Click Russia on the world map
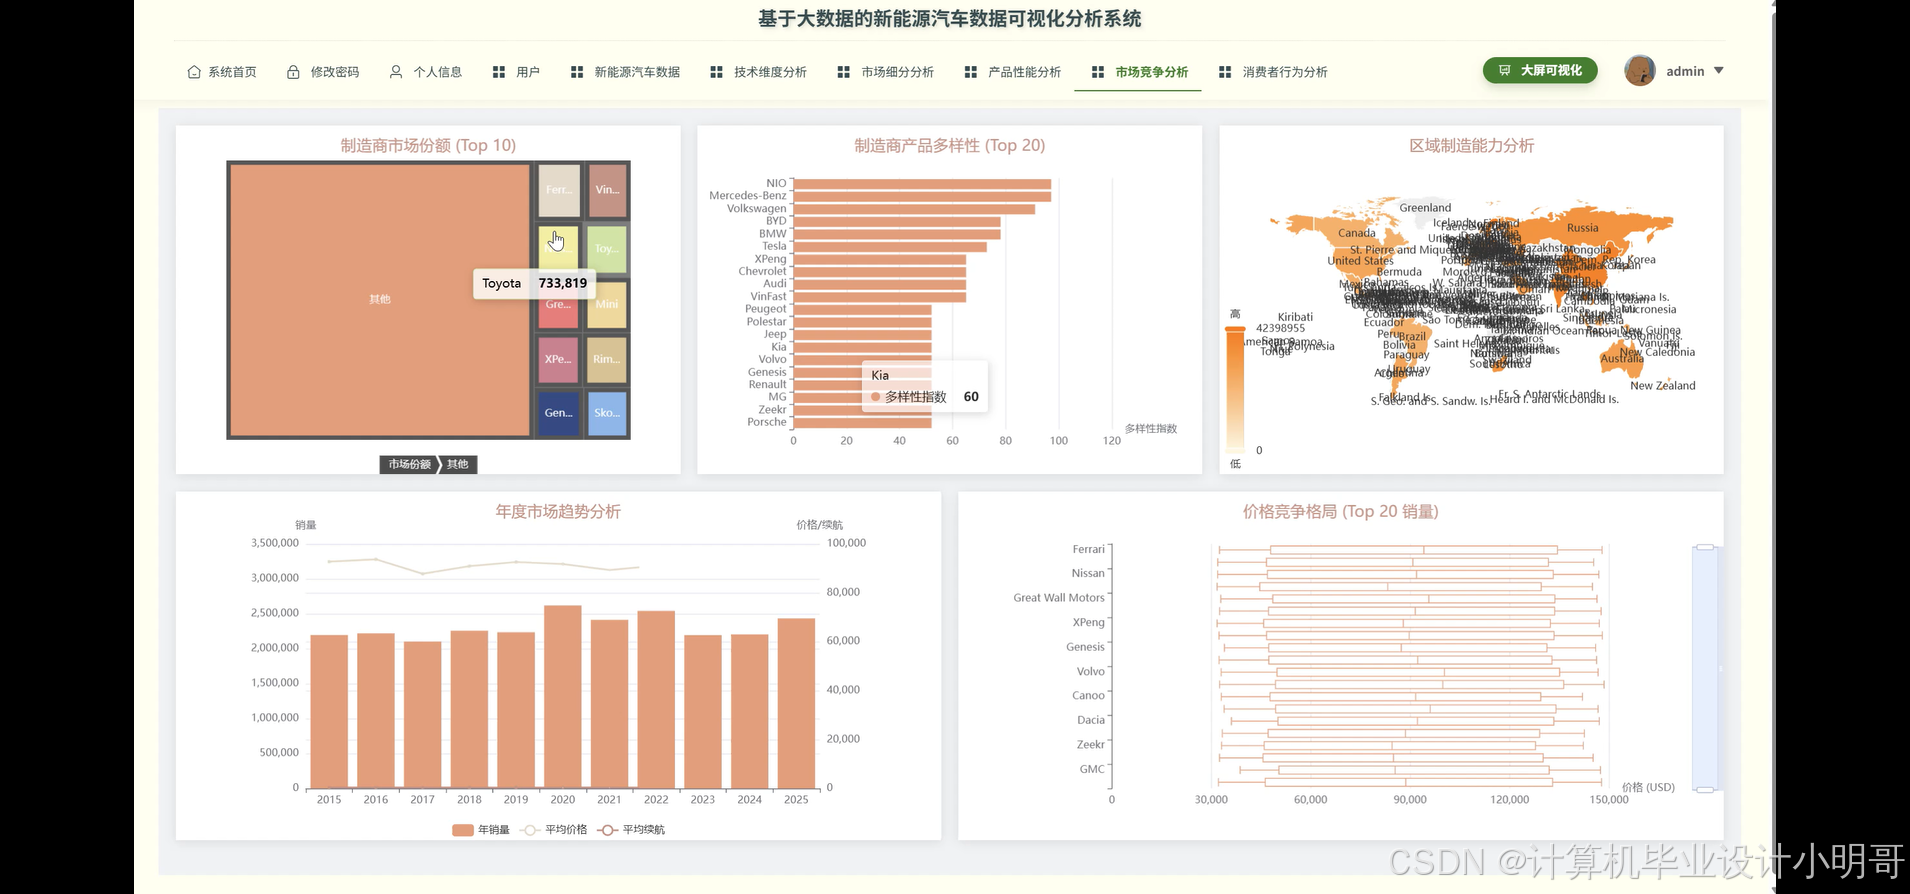1910x894 pixels. [x=1583, y=228]
